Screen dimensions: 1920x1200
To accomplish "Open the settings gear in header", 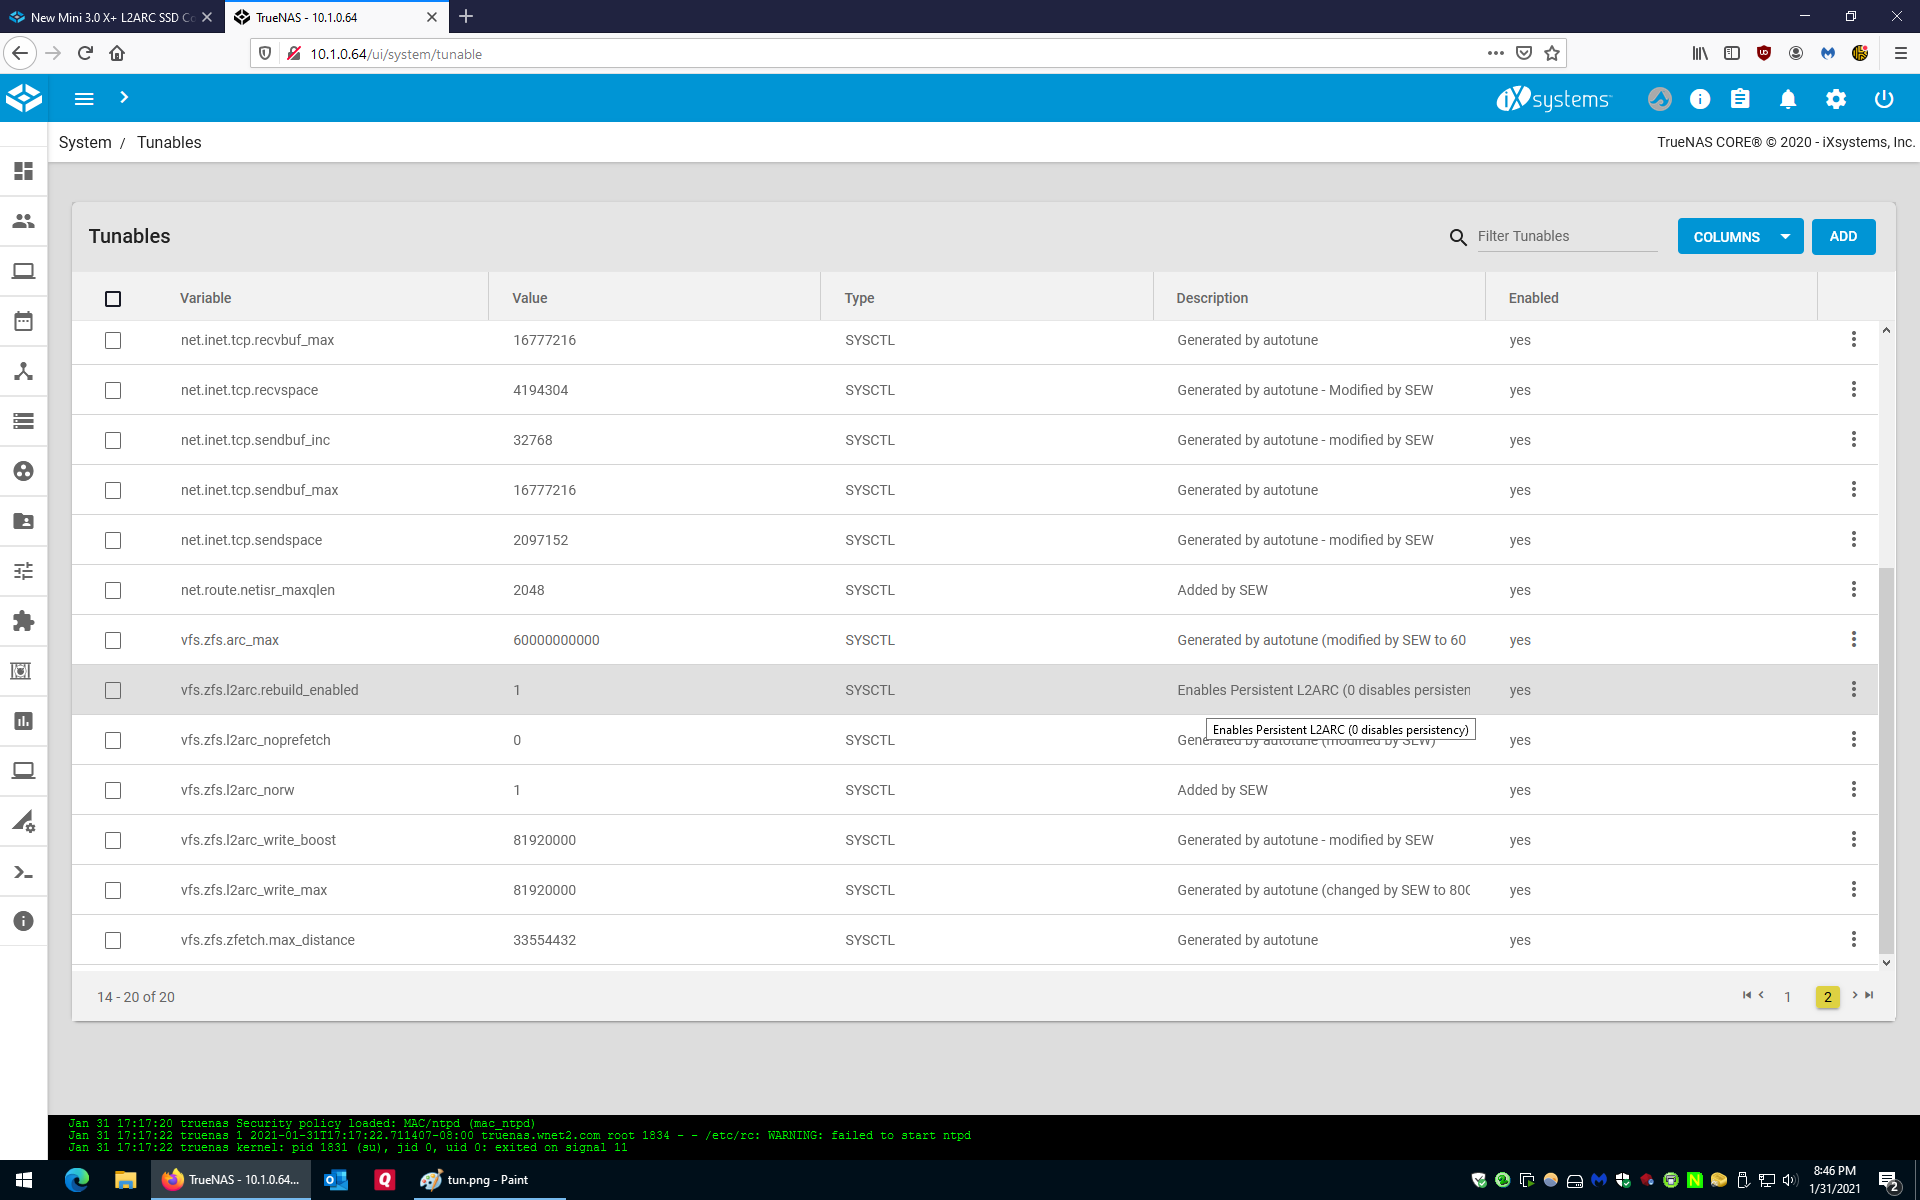I will click(1836, 99).
